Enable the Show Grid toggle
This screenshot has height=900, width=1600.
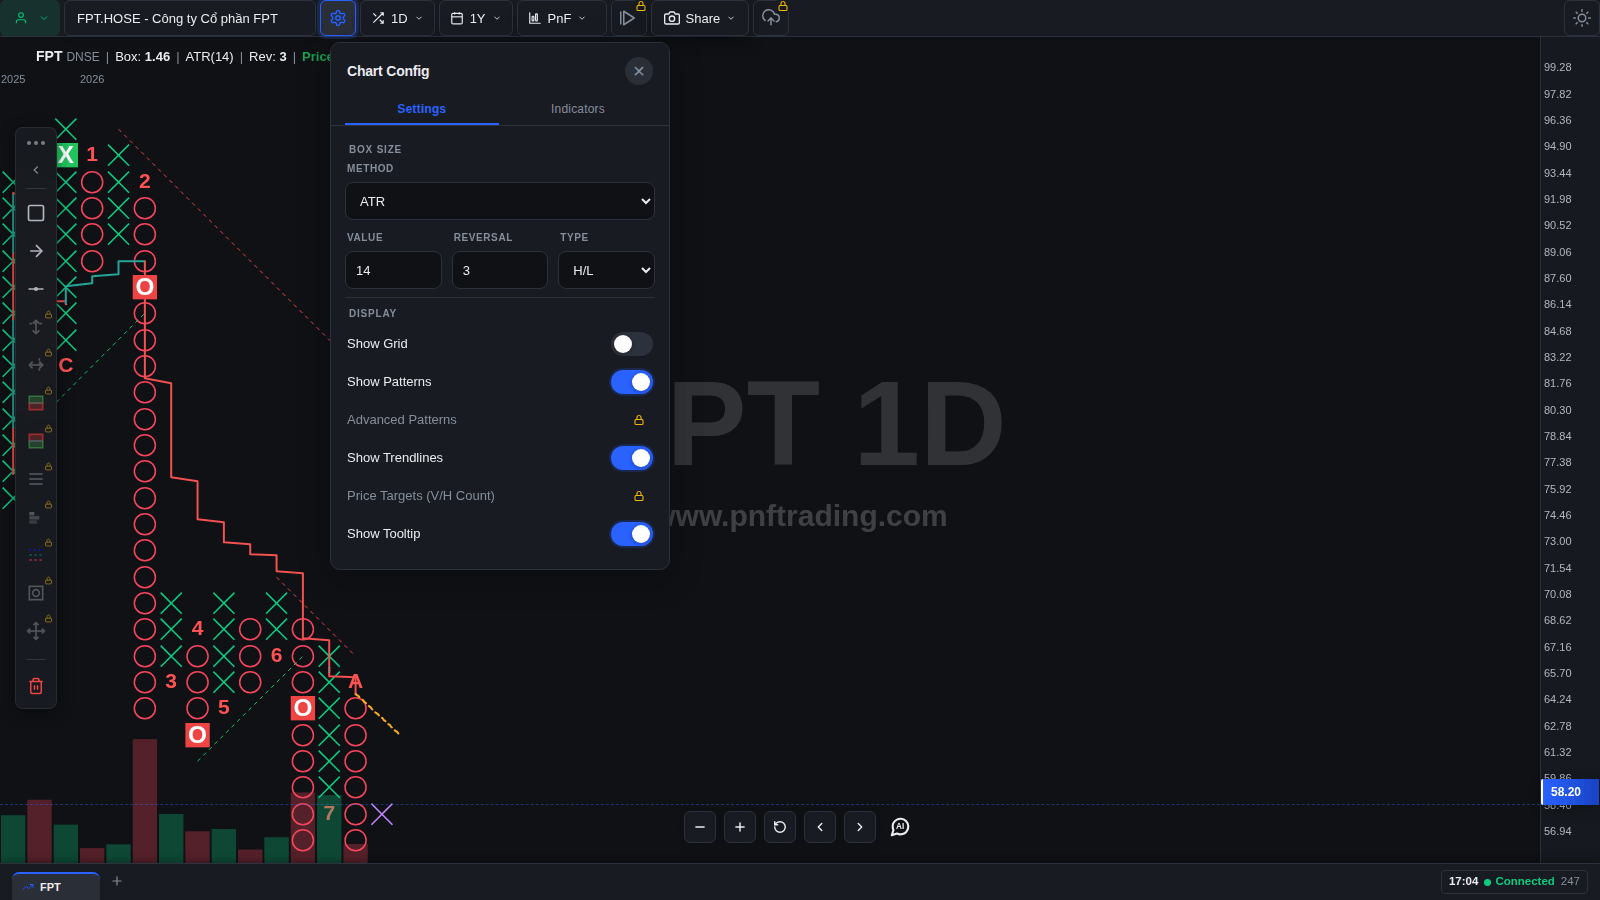point(632,344)
